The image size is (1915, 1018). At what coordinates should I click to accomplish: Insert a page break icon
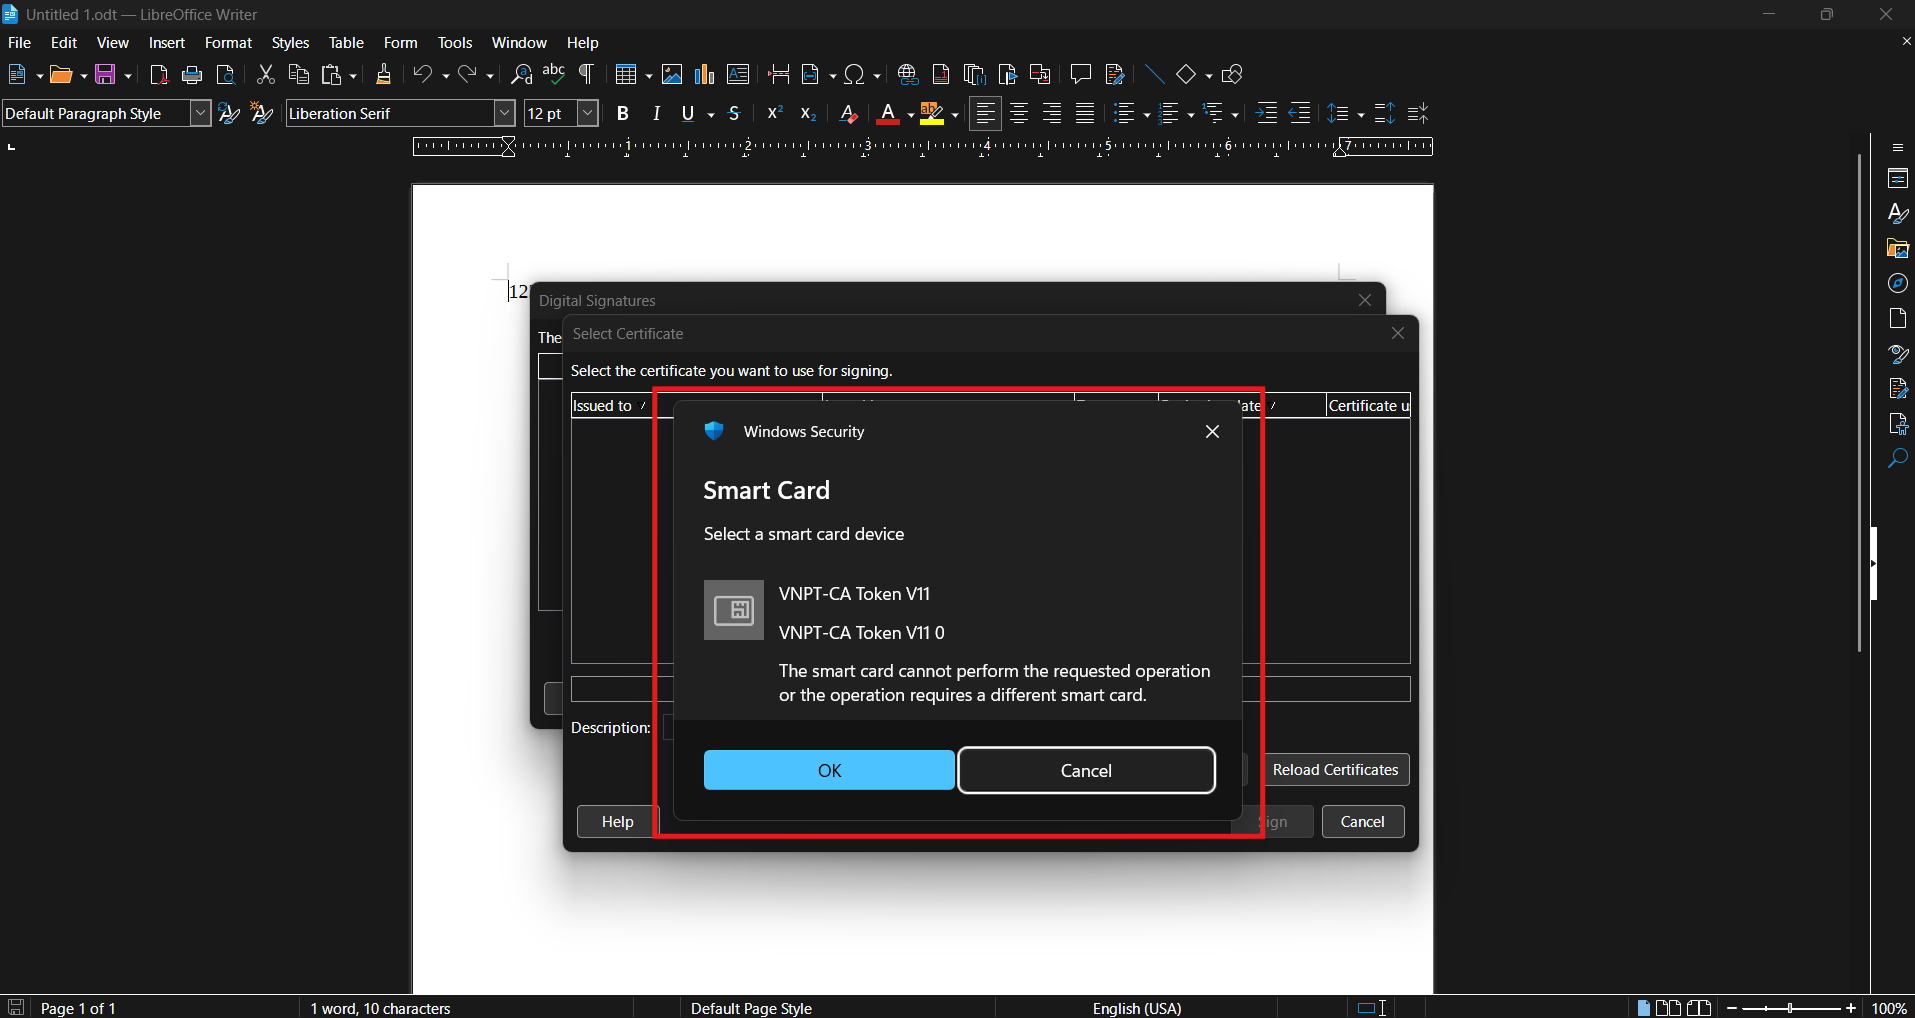pyautogui.click(x=779, y=75)
